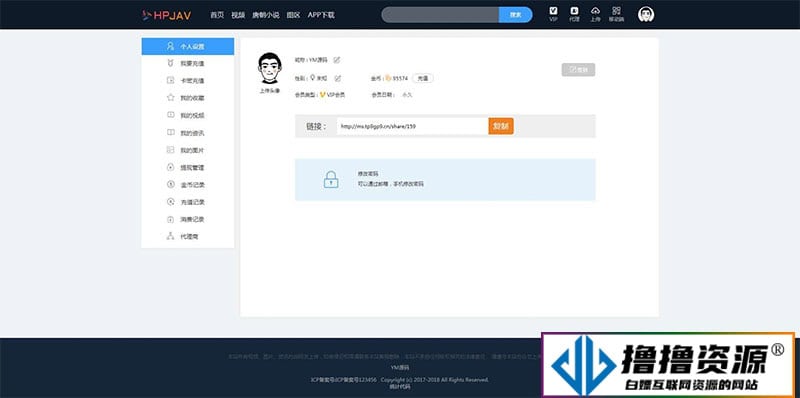Screen dimensions: 800x398
Task: Click the gray button at top right
Action: (x=578, y=70)
